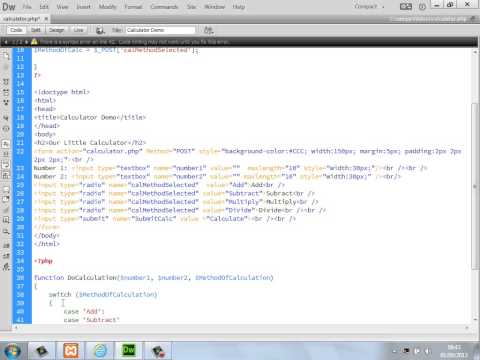Switch to Live view button
The image size is (480, 360).
pos(78,30)
